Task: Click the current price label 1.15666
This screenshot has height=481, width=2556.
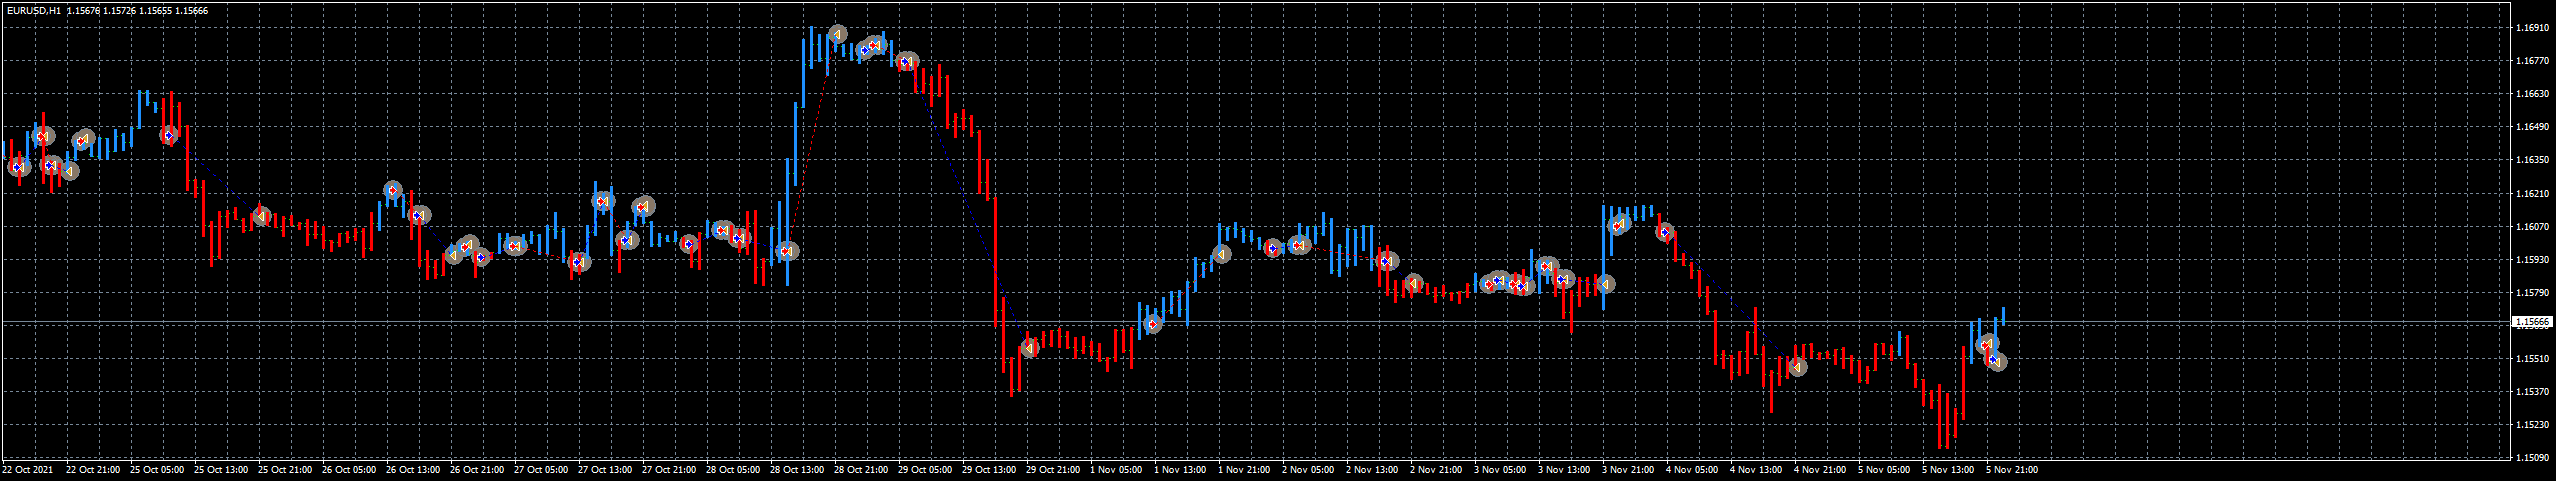Action: coord(2531,323)
